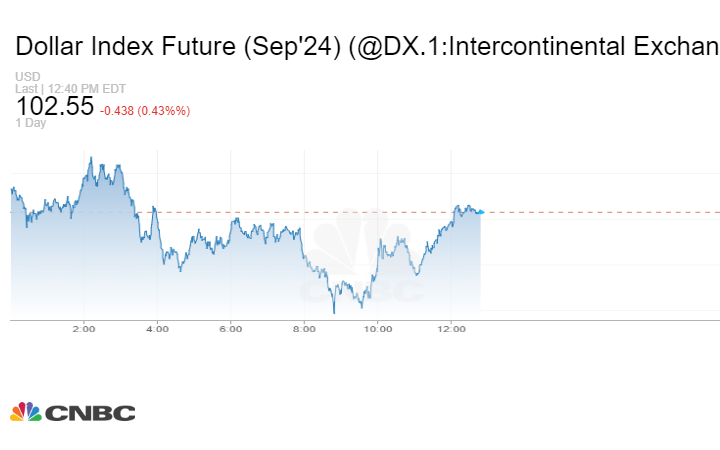Click the 8:00 time axis label
Screen dimensions: 720x450
(x=304, y=328)
